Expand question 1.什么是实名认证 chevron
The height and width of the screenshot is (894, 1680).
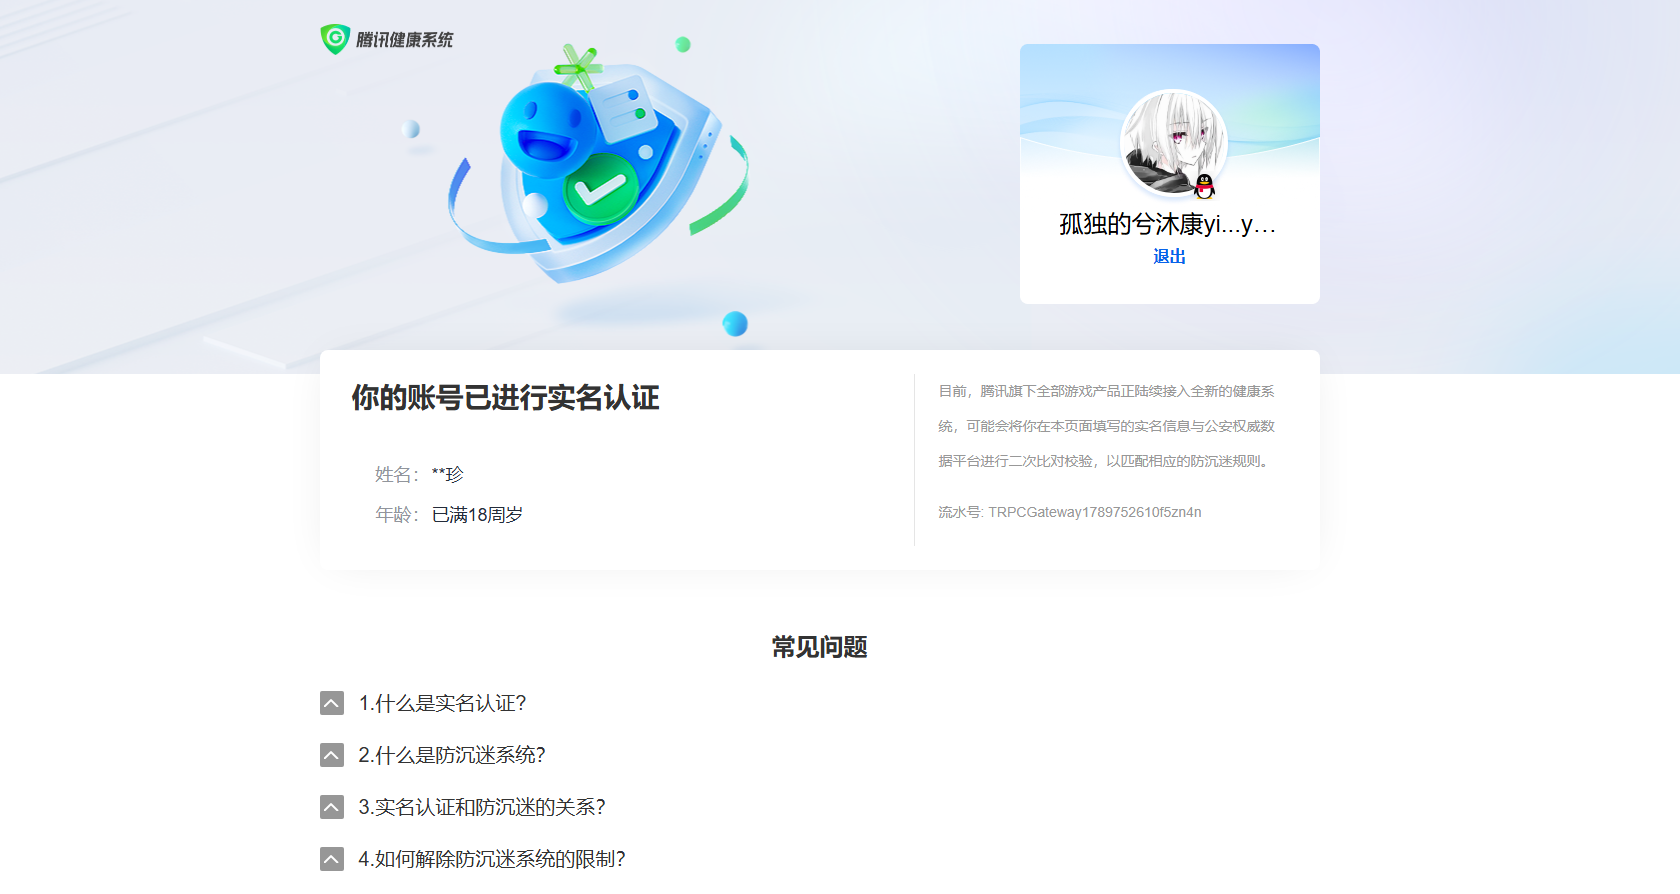[x=332, y=703]
